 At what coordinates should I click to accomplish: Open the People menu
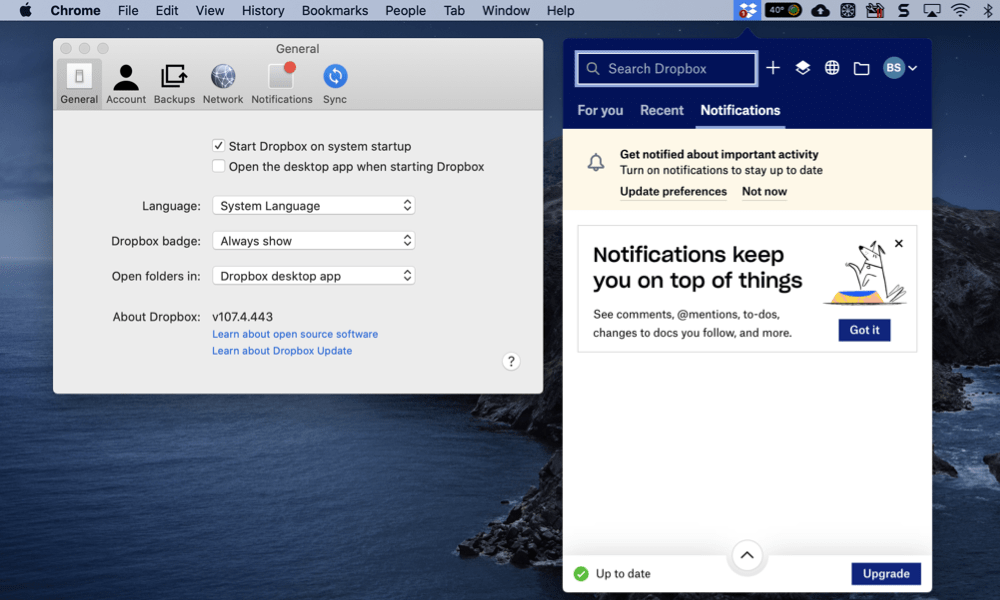coord(406,10)
